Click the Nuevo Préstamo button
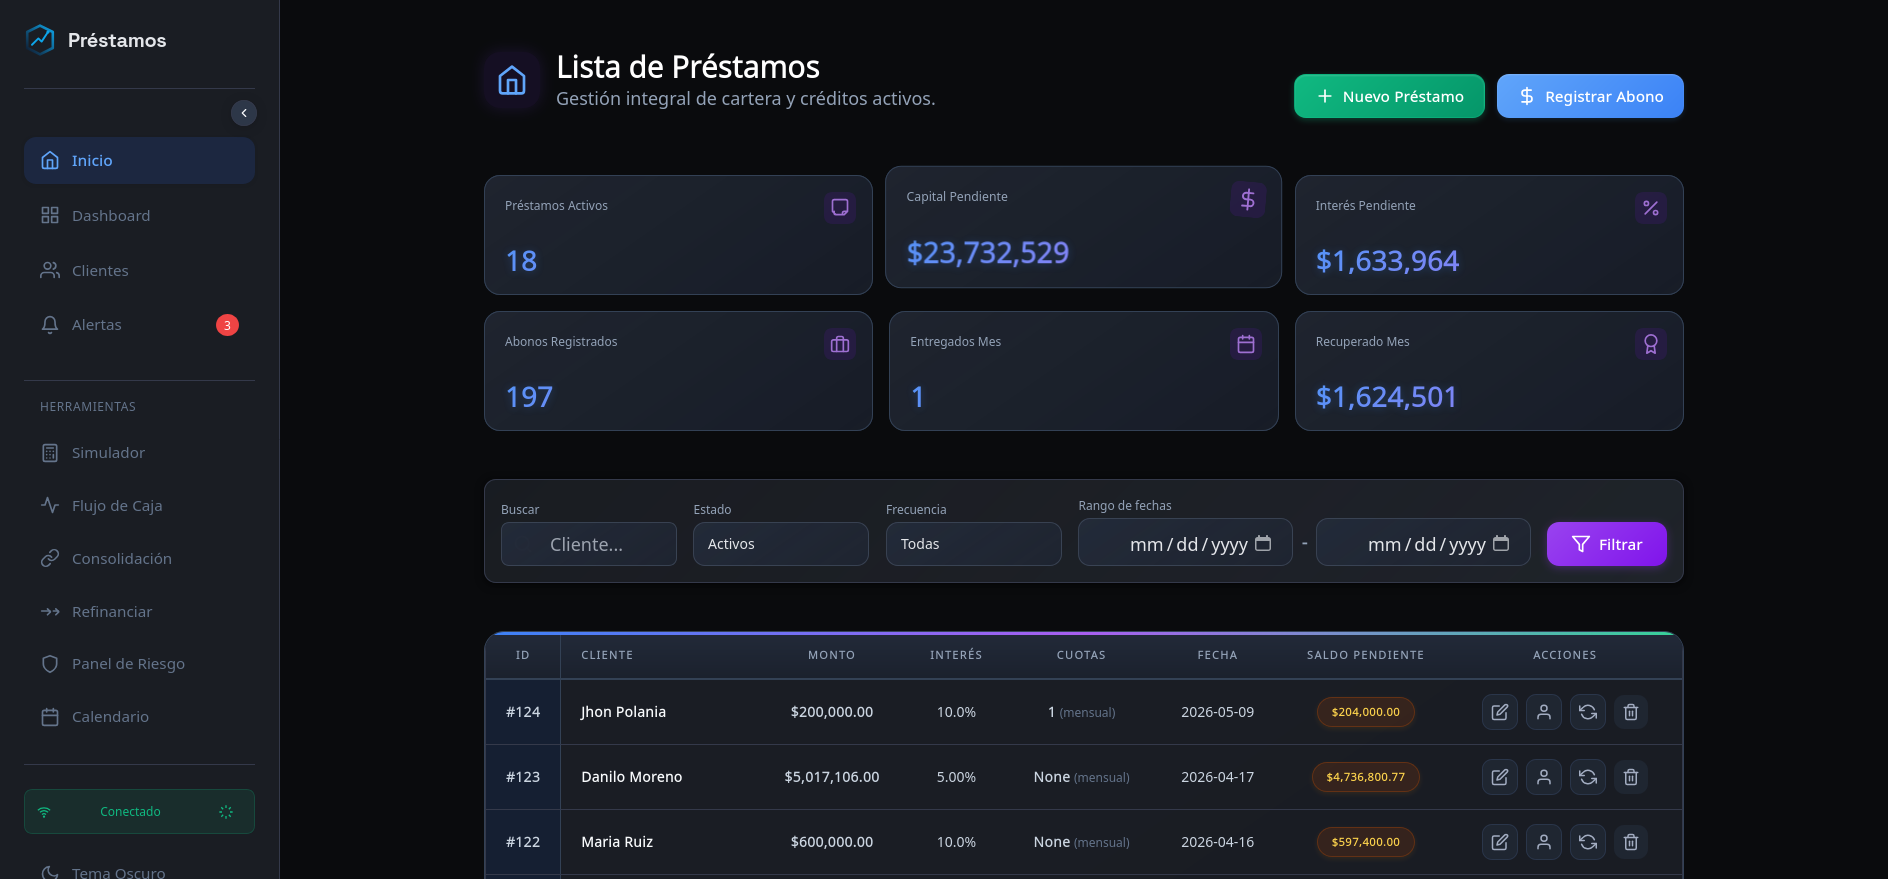 [1389, 96]
